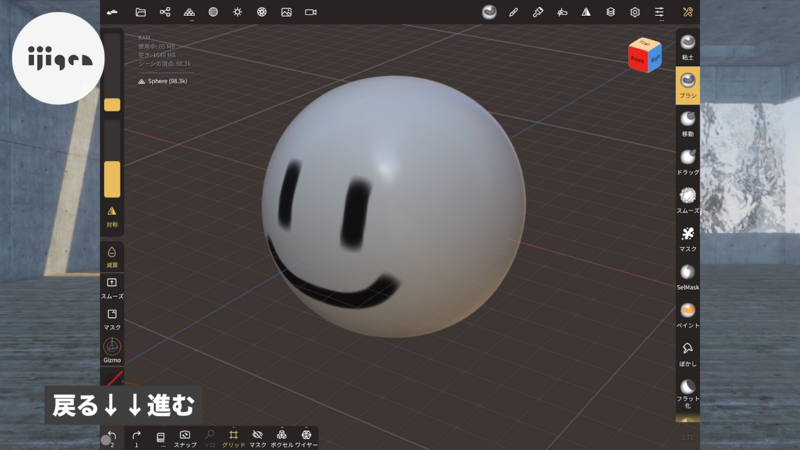Open the Layers stack menu
This screenshot has width=800, height=450.
tap(611, 12)
